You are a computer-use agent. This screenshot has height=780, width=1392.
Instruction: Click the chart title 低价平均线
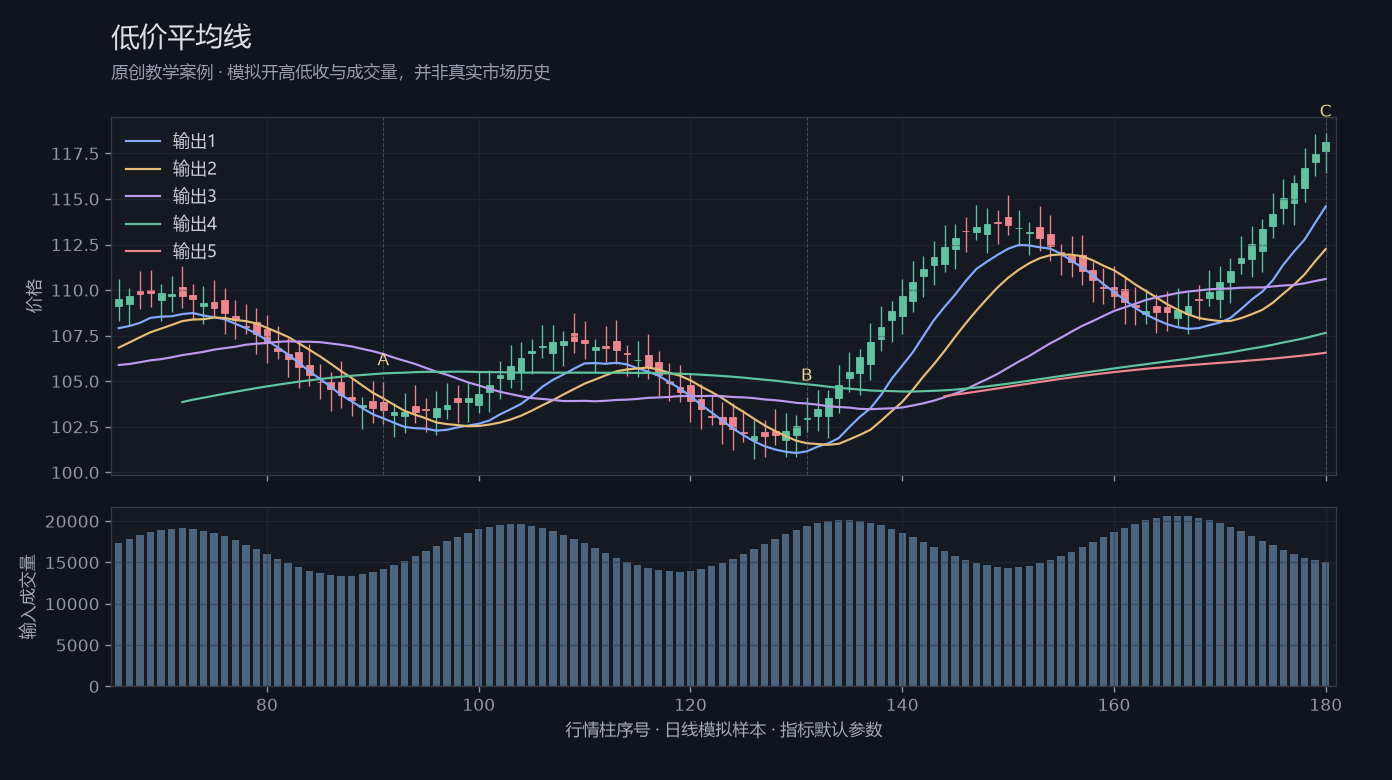[x=181, y=37]
